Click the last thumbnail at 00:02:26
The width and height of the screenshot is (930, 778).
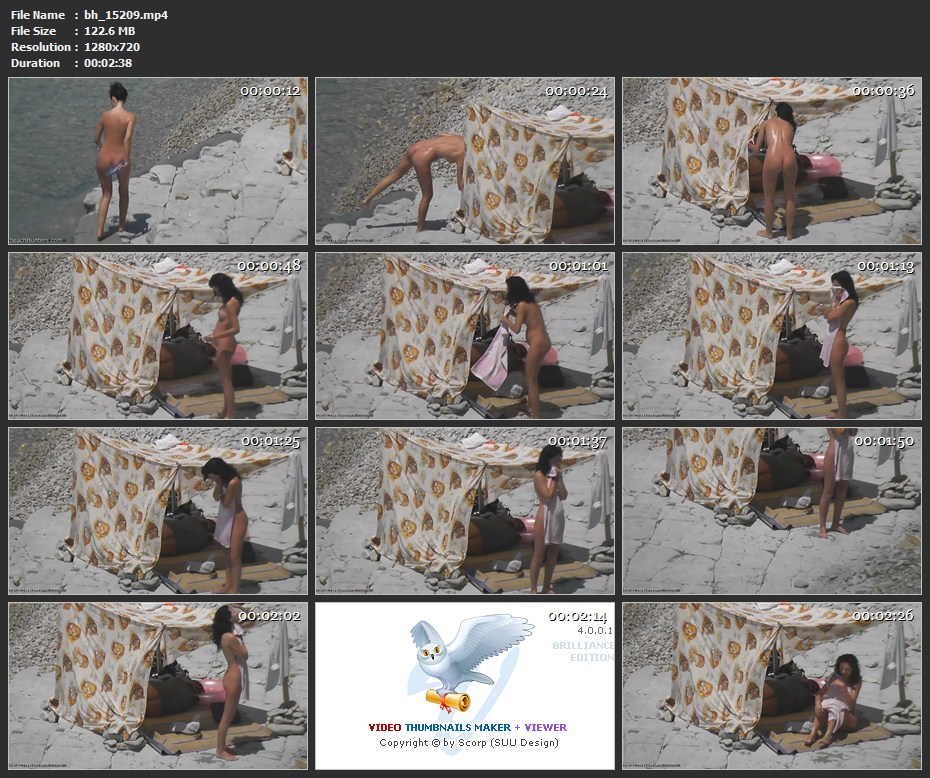click(x=771, y=684)
